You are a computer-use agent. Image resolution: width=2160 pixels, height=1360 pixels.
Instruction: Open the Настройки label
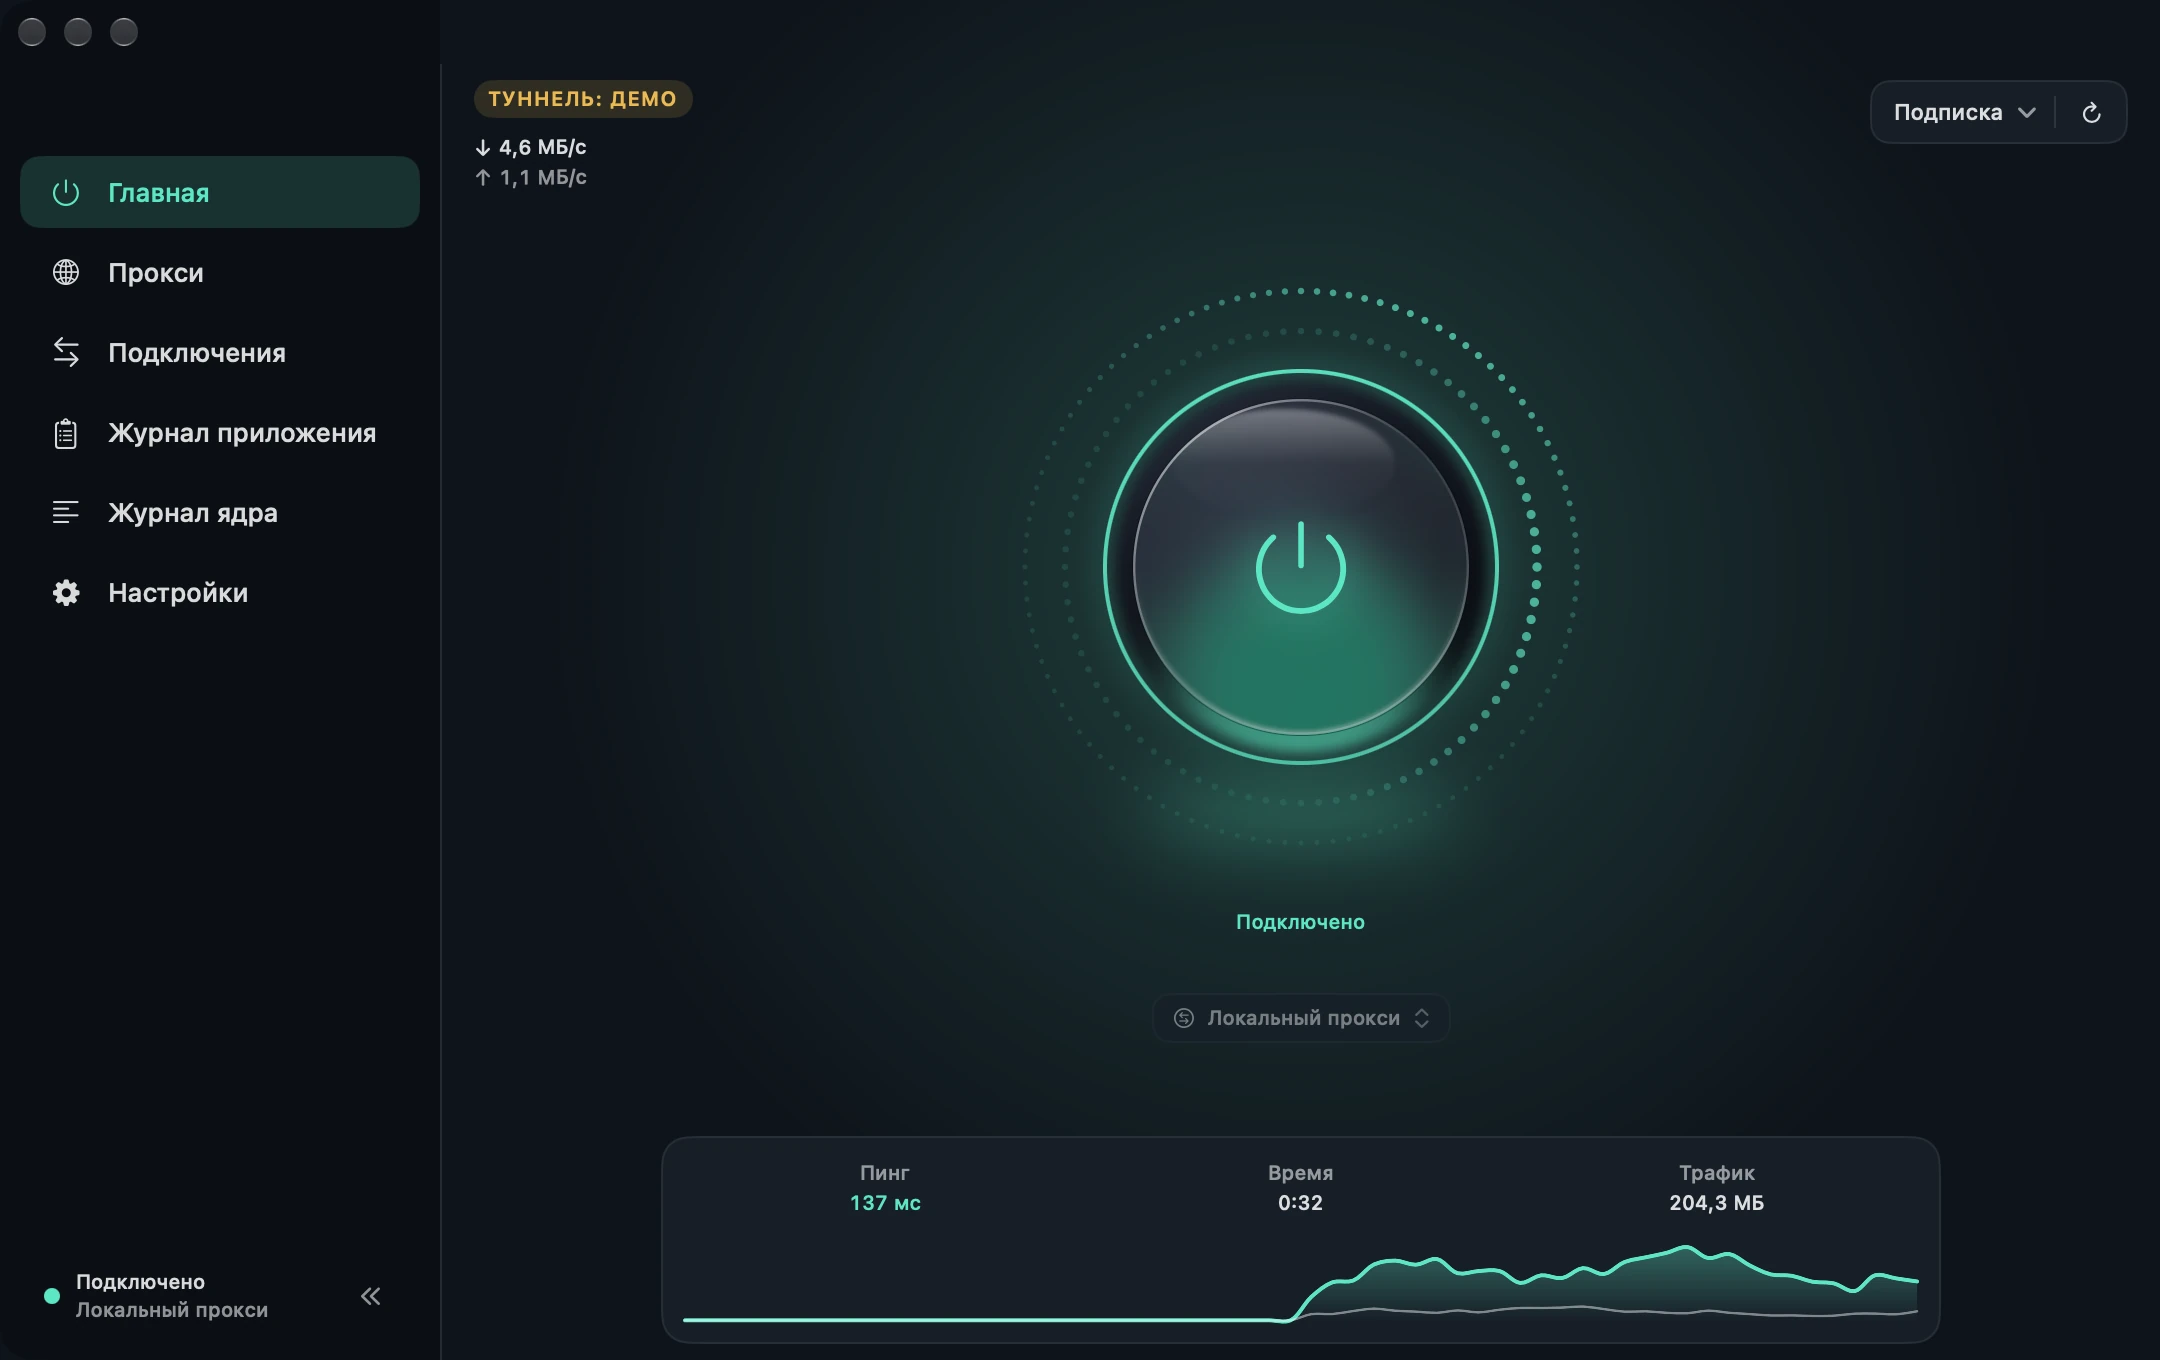pyautogui.click(x=178, y=593)
